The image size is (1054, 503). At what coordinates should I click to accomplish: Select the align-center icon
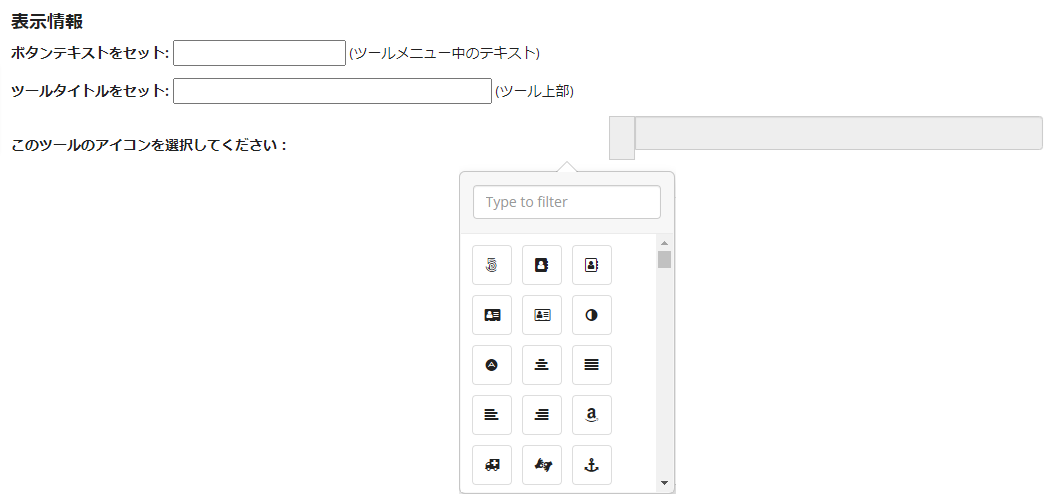tap(542, 364)
